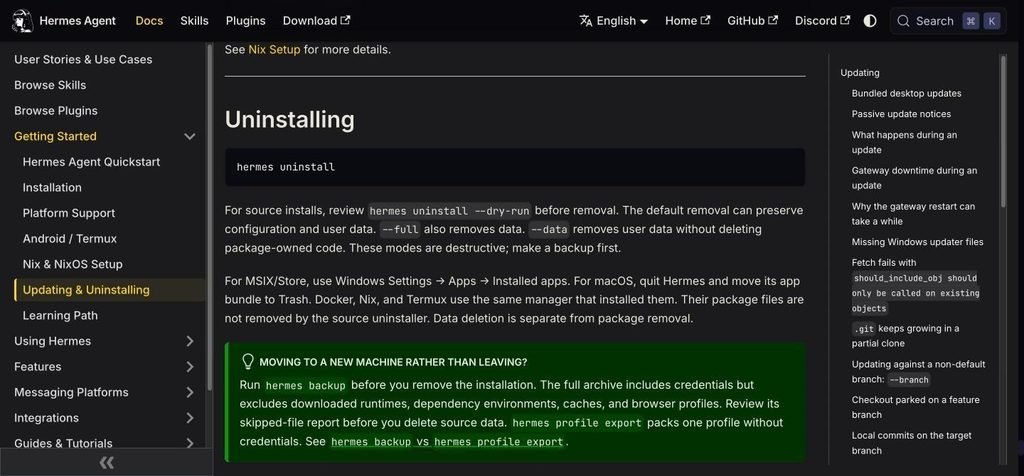Expand the Features chevron

tap(189, 367)
